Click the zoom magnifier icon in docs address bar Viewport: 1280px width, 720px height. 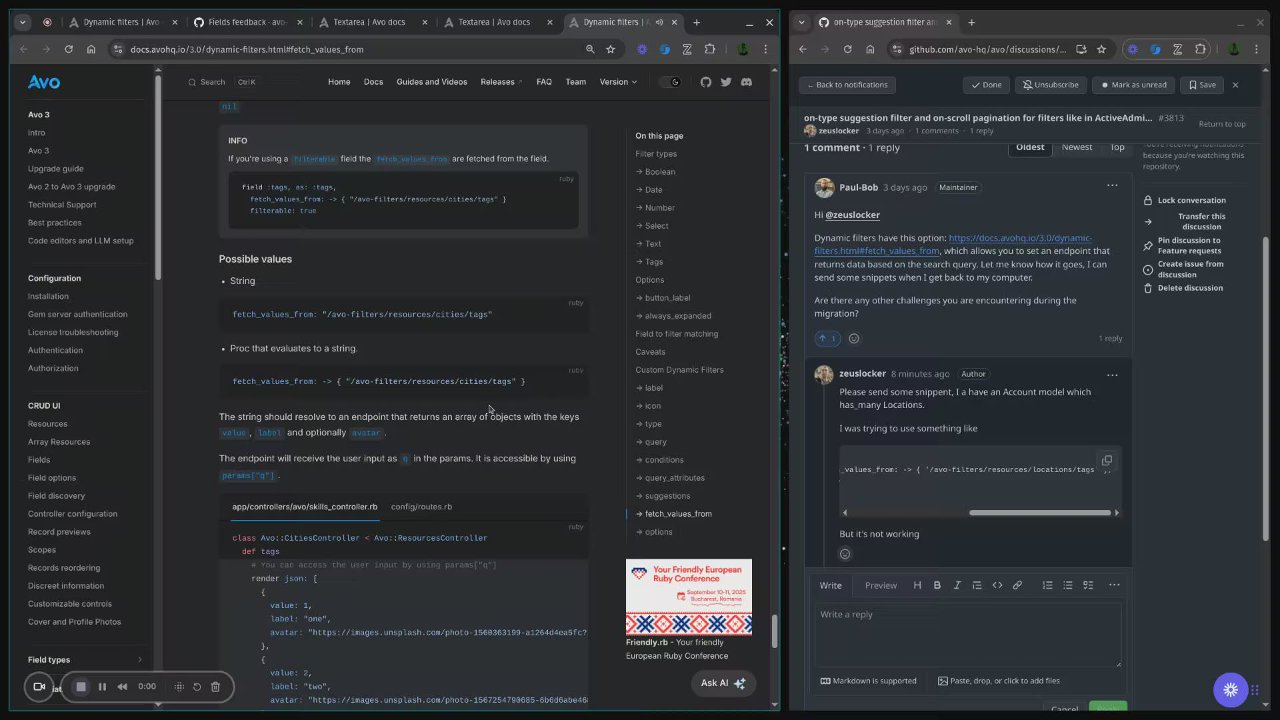click(x=590, y=49)
